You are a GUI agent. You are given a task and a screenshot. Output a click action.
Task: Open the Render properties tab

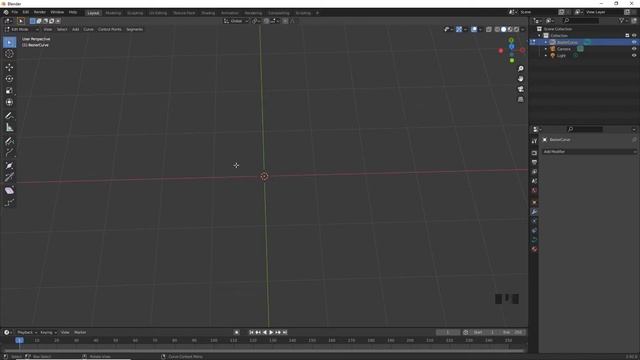tap(534, 153)
